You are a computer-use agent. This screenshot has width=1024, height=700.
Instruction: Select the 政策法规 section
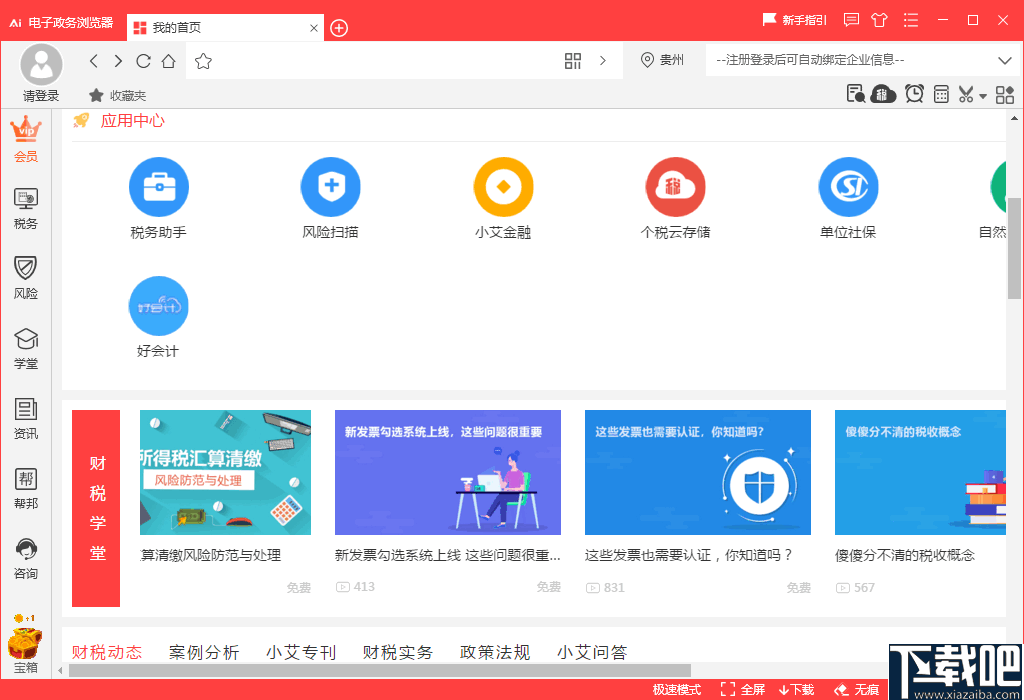pyautogui.click(x=498, y=651)
